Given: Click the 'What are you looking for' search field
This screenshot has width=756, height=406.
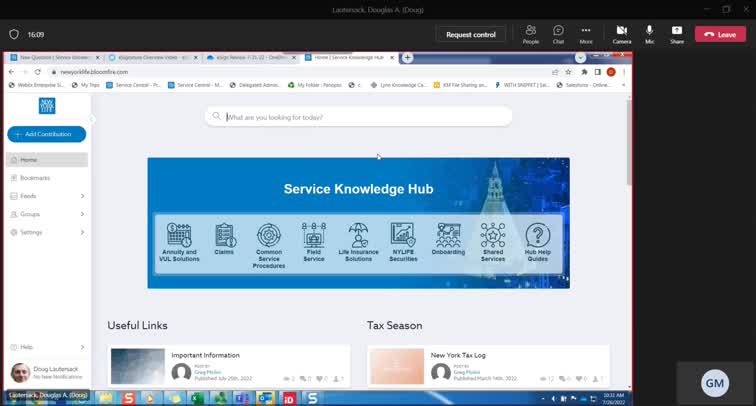Looking at the screenshot, I should click(x=360, y=117).
